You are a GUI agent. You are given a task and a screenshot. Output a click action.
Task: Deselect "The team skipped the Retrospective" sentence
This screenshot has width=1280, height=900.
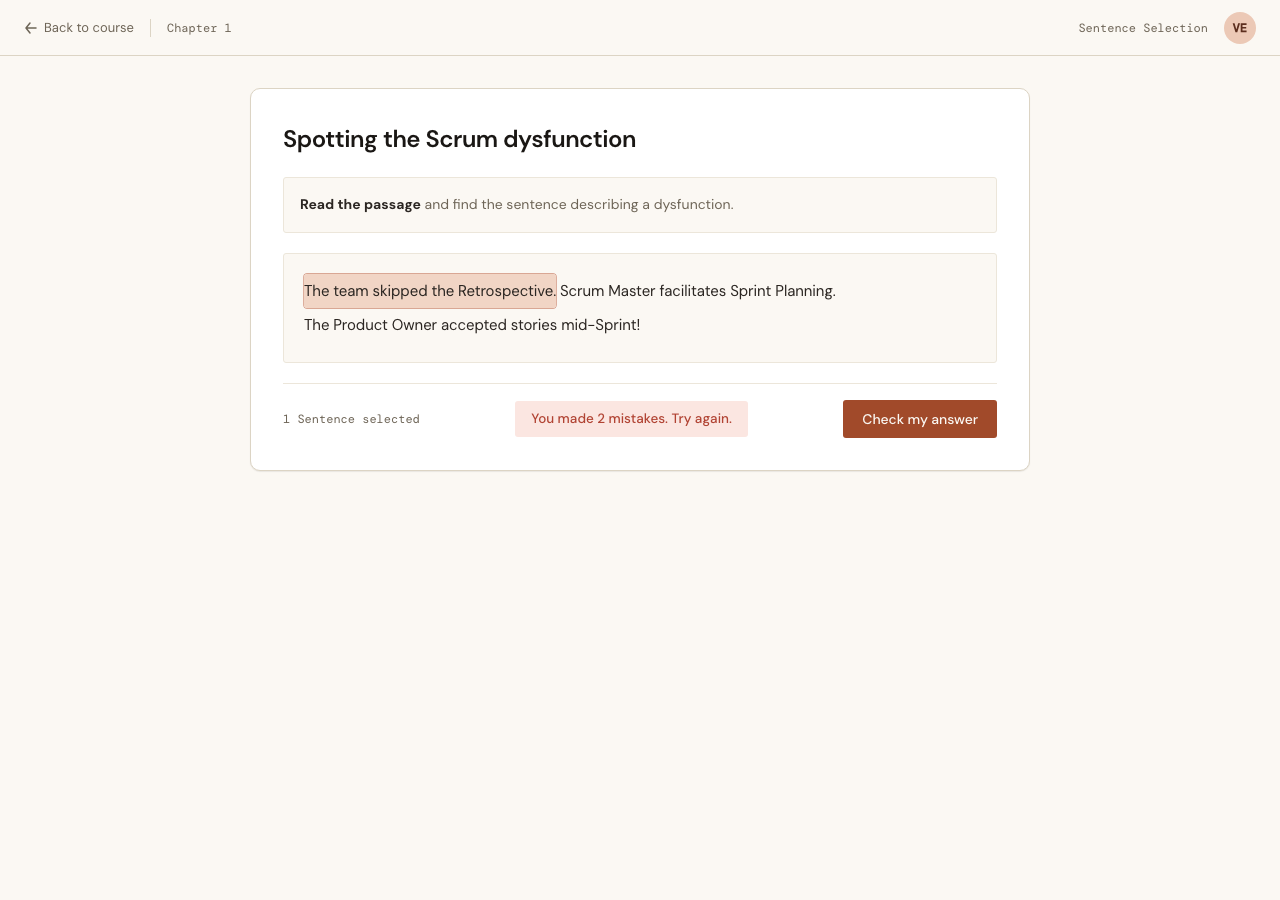(430, 291)
